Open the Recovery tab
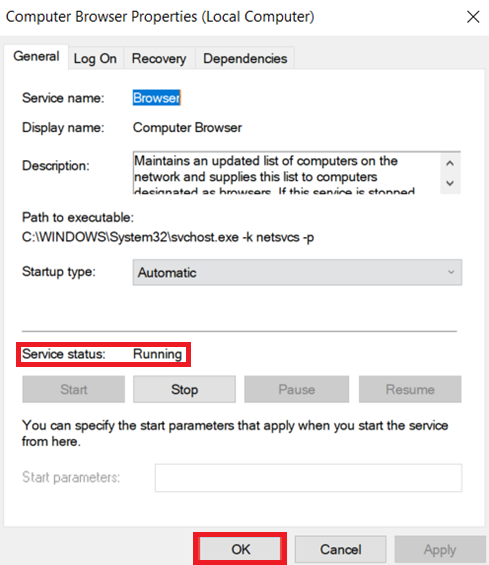Viewport: 489px width, 565px height. 159,58
